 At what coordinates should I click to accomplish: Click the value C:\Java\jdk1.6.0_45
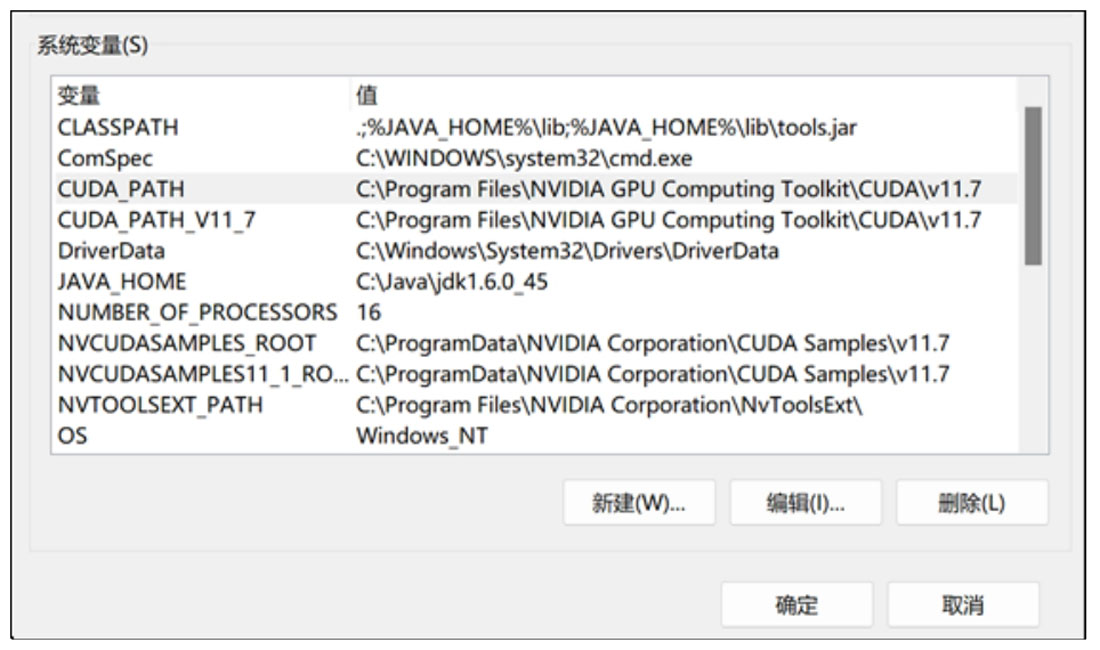click(x=452, y=282)
